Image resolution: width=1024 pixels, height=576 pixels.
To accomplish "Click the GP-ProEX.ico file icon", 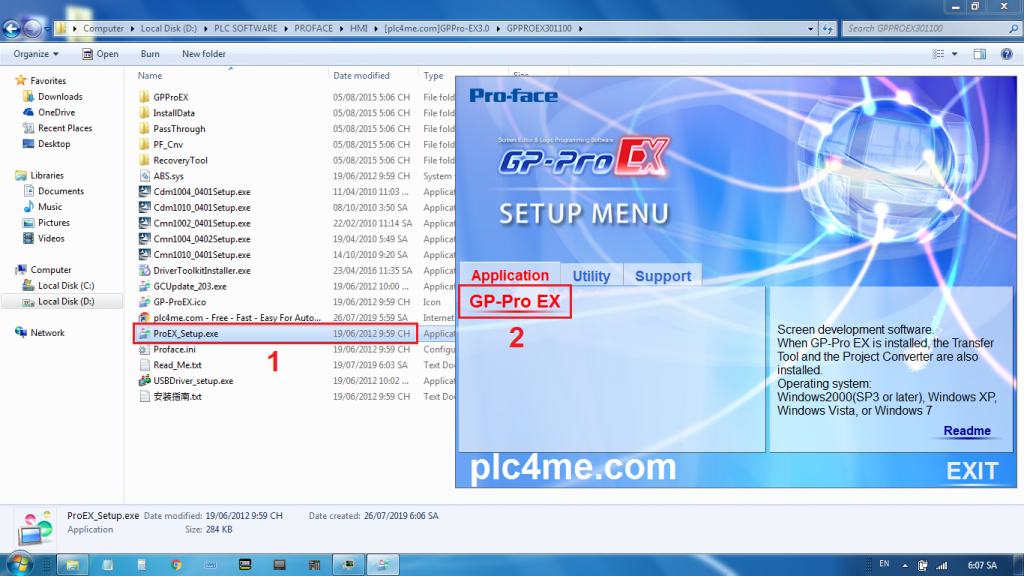I will click(144, 302).
